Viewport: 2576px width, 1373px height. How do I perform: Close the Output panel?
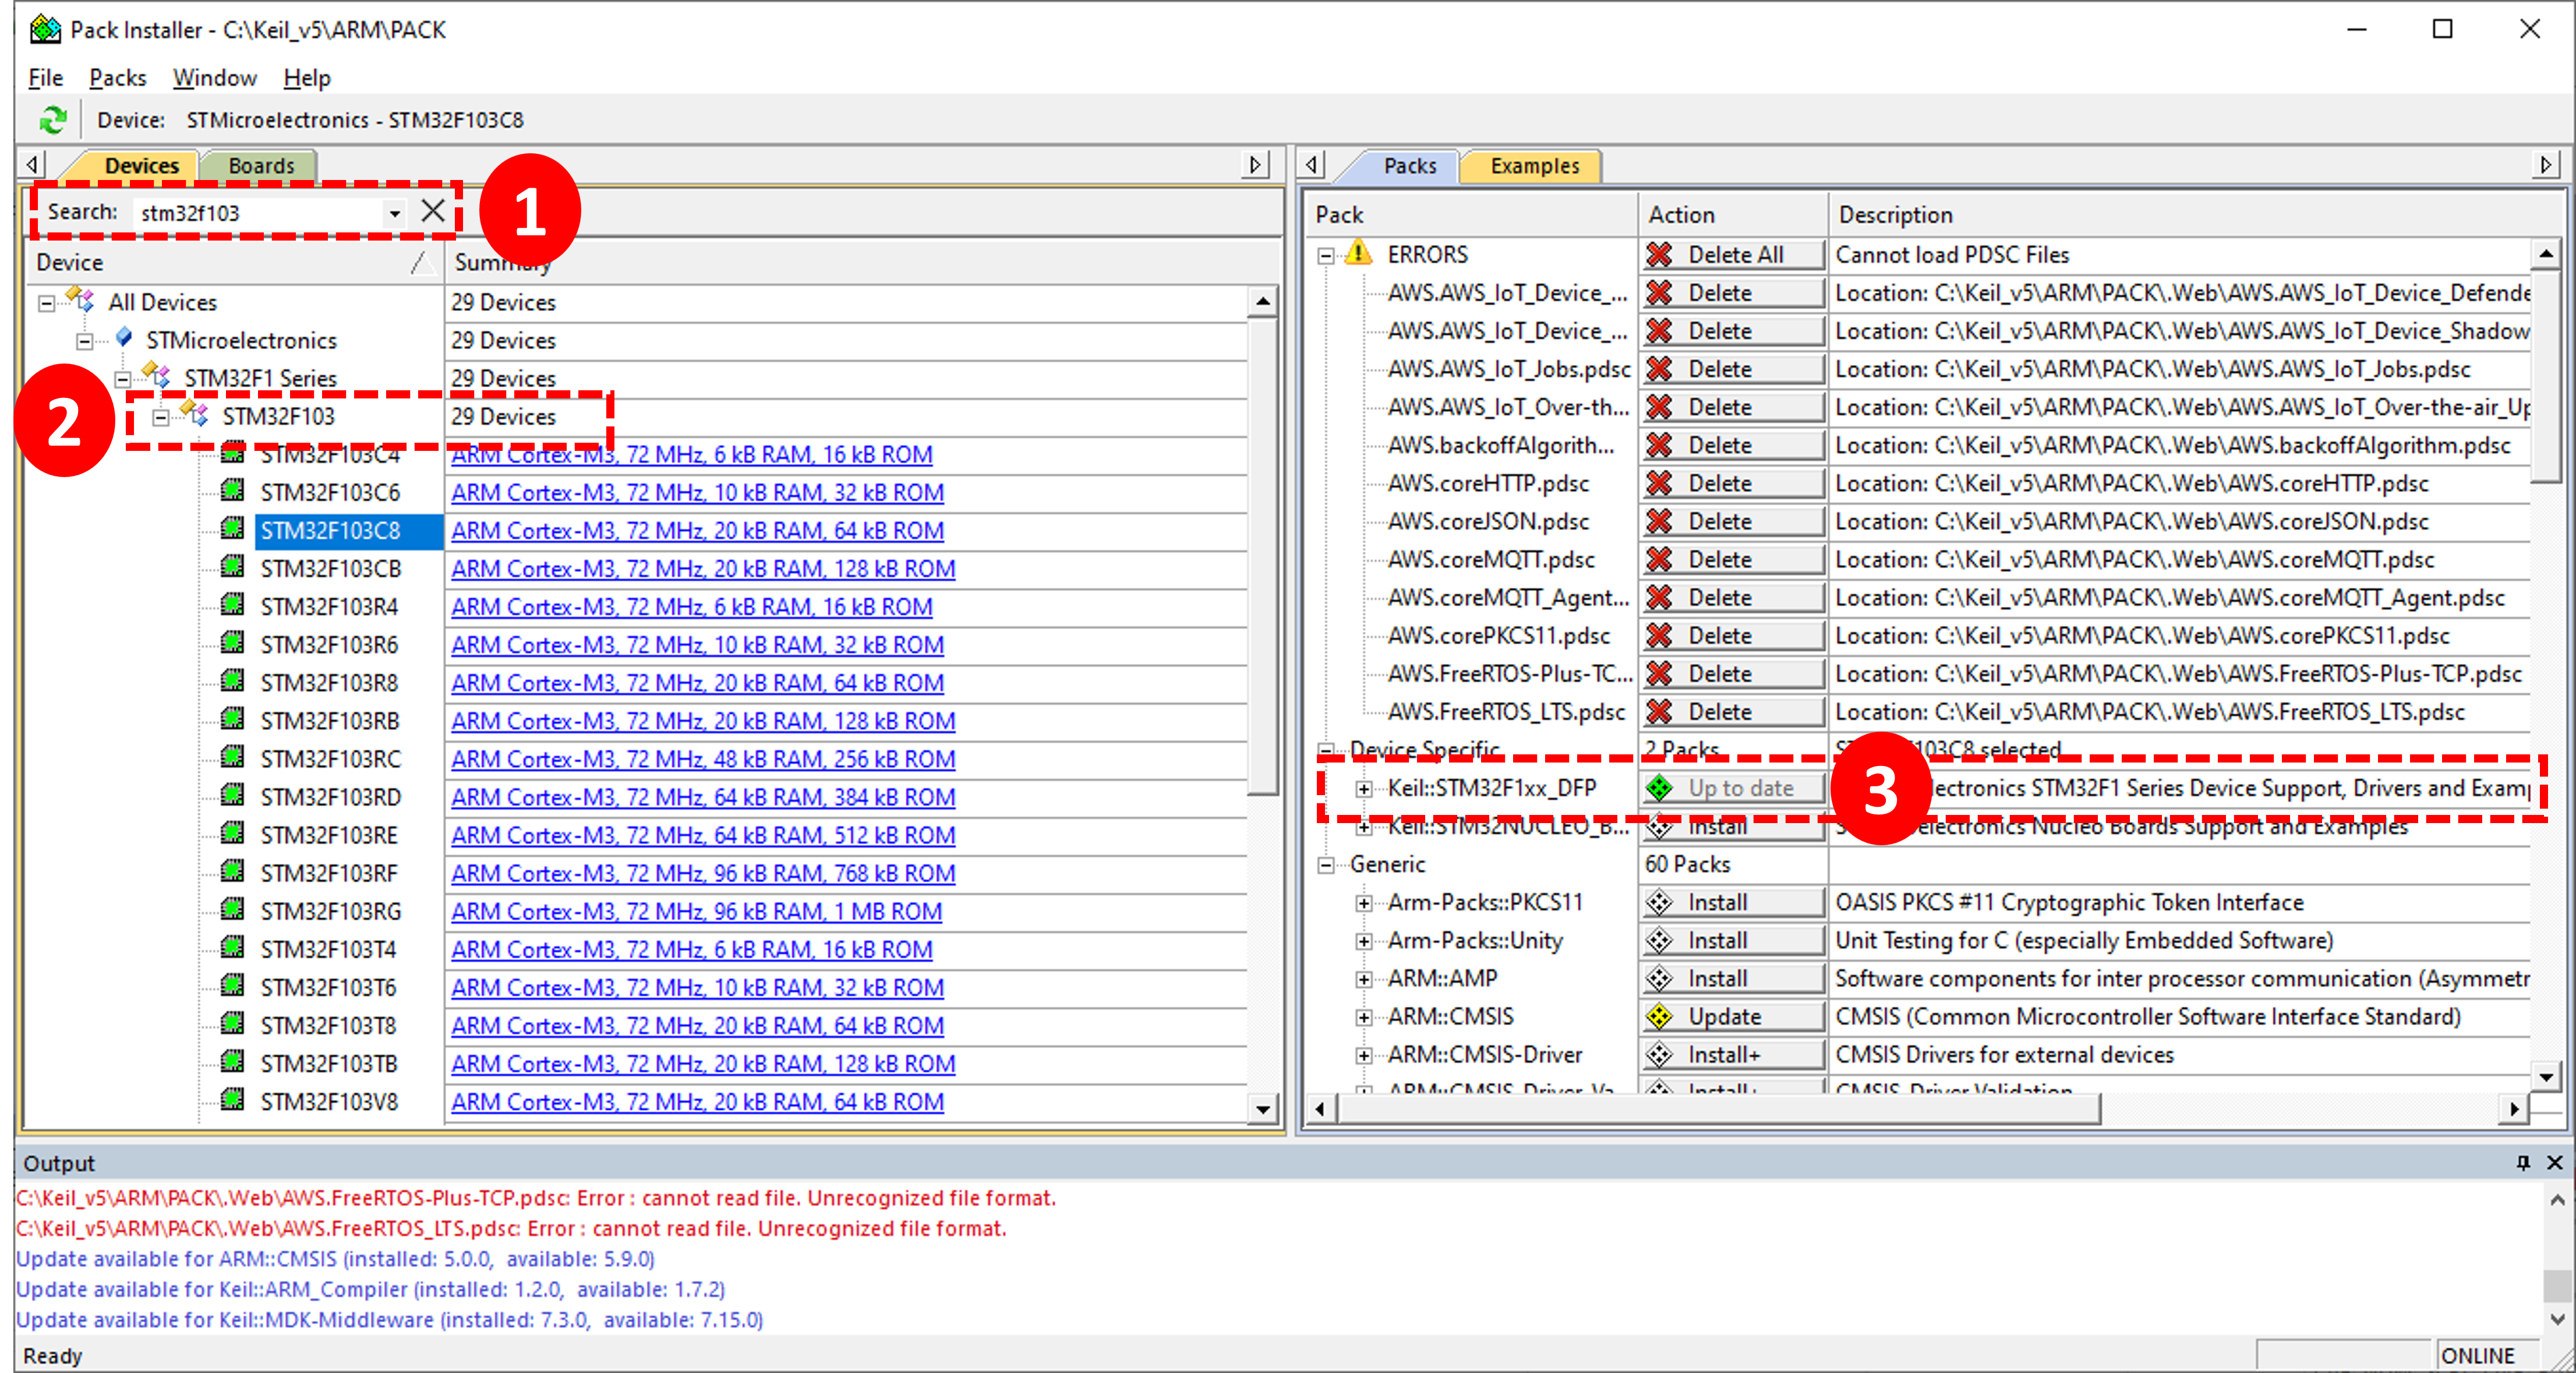[x=2555, y=1162]
